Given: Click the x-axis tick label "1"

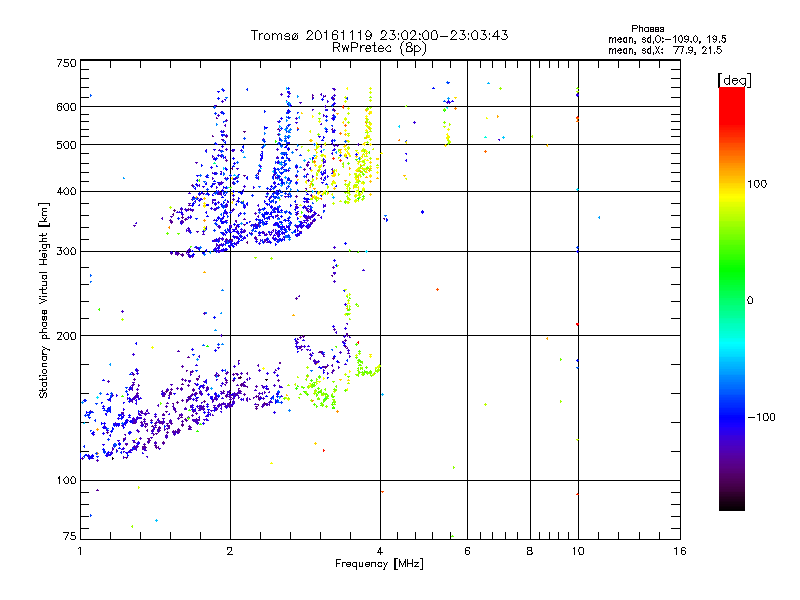Looking at the screenshot, I should [80, 551].
